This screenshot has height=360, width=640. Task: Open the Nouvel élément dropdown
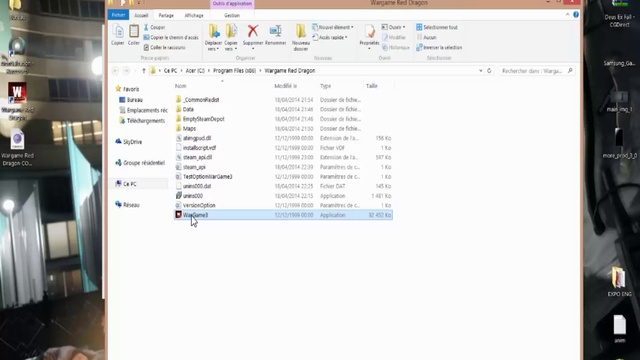click(333, 27)
